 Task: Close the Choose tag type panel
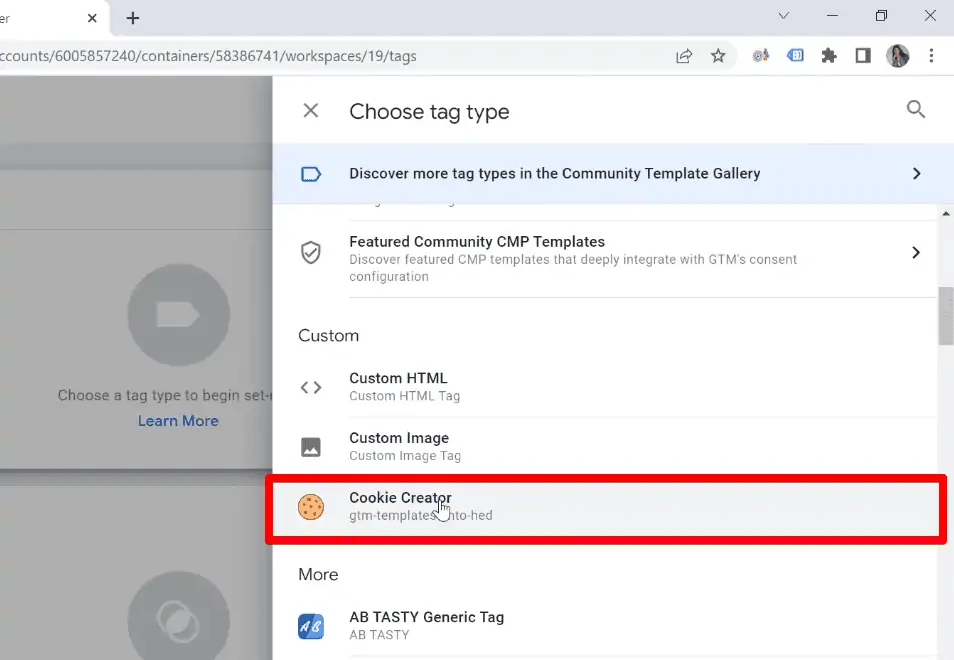[310, 110]
